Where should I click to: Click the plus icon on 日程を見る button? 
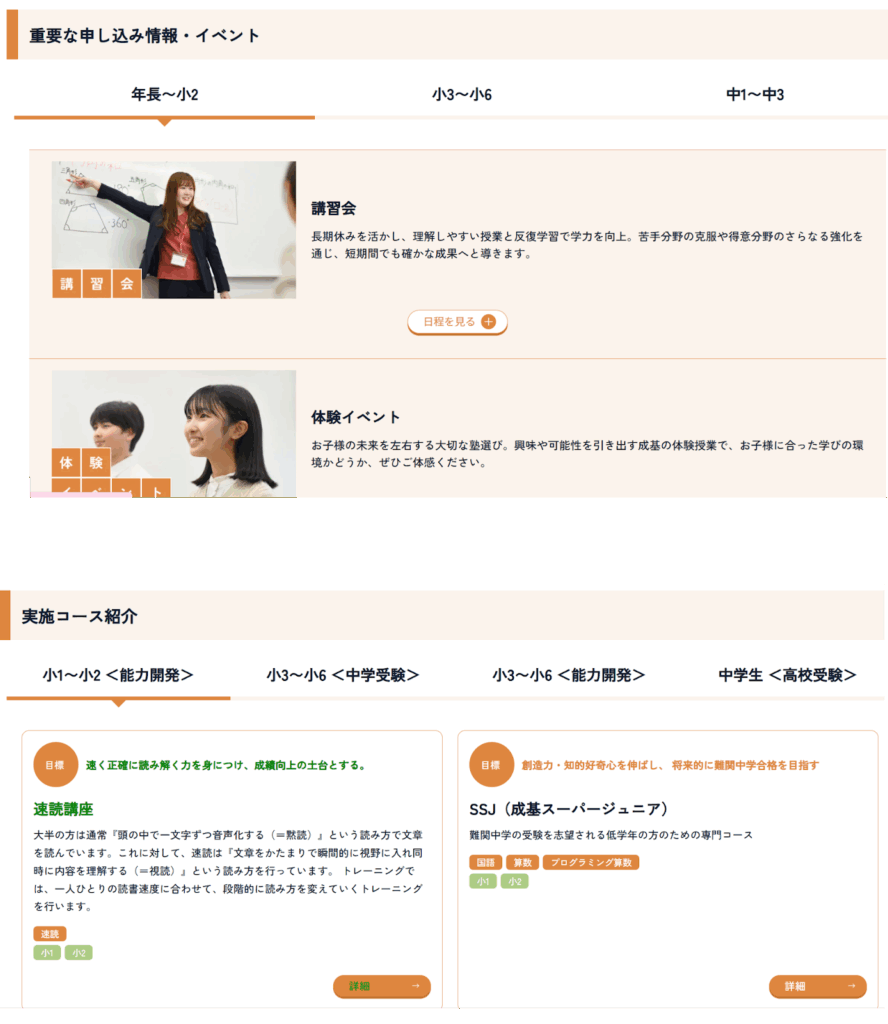coord(488,322)
